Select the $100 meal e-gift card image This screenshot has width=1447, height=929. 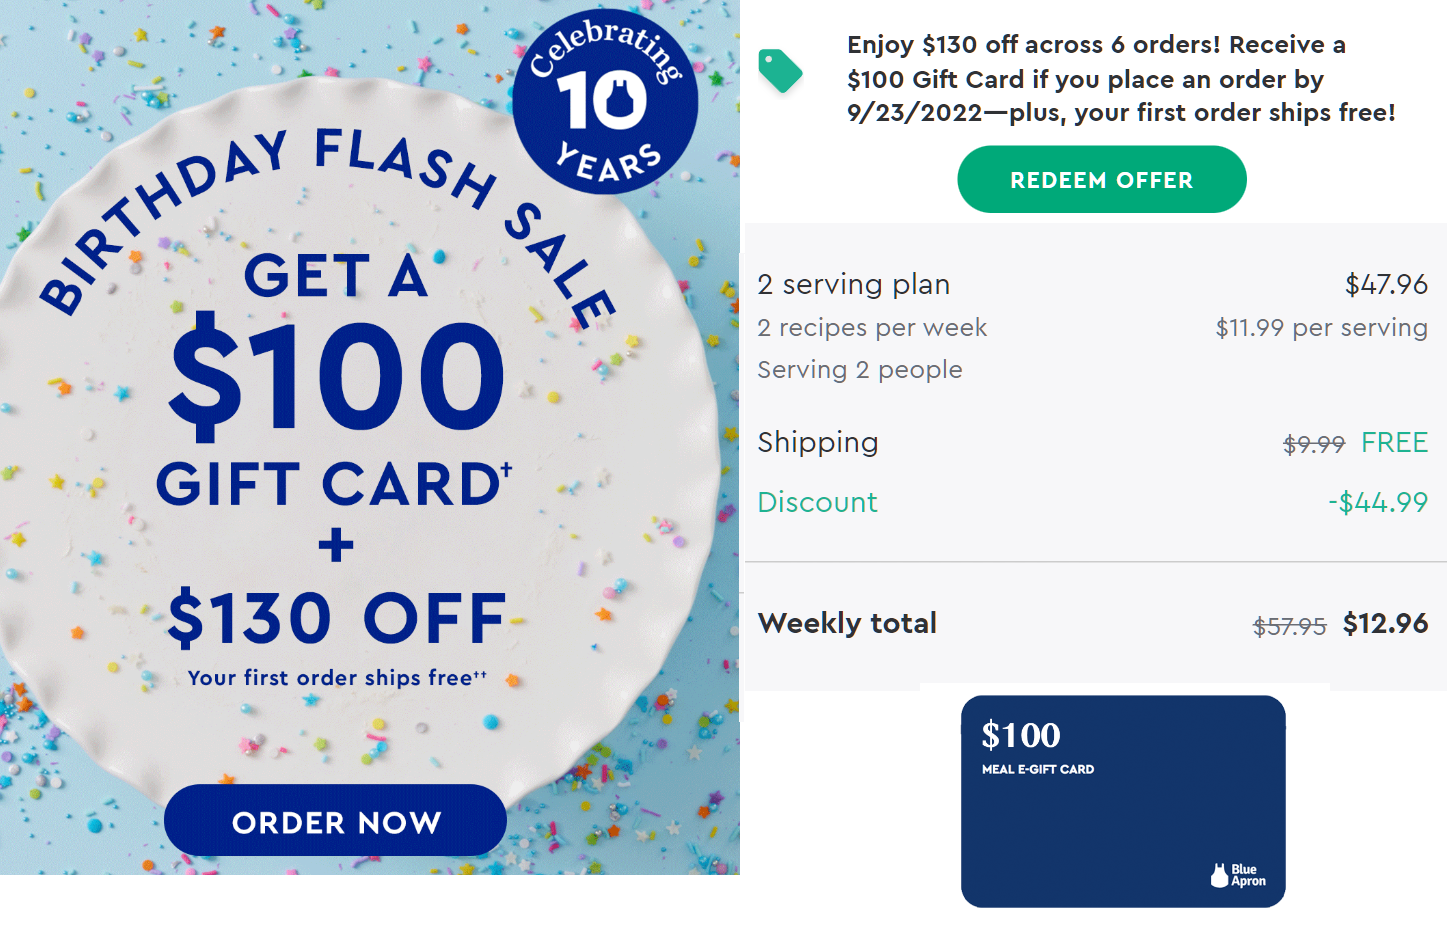pos(1123,801)
